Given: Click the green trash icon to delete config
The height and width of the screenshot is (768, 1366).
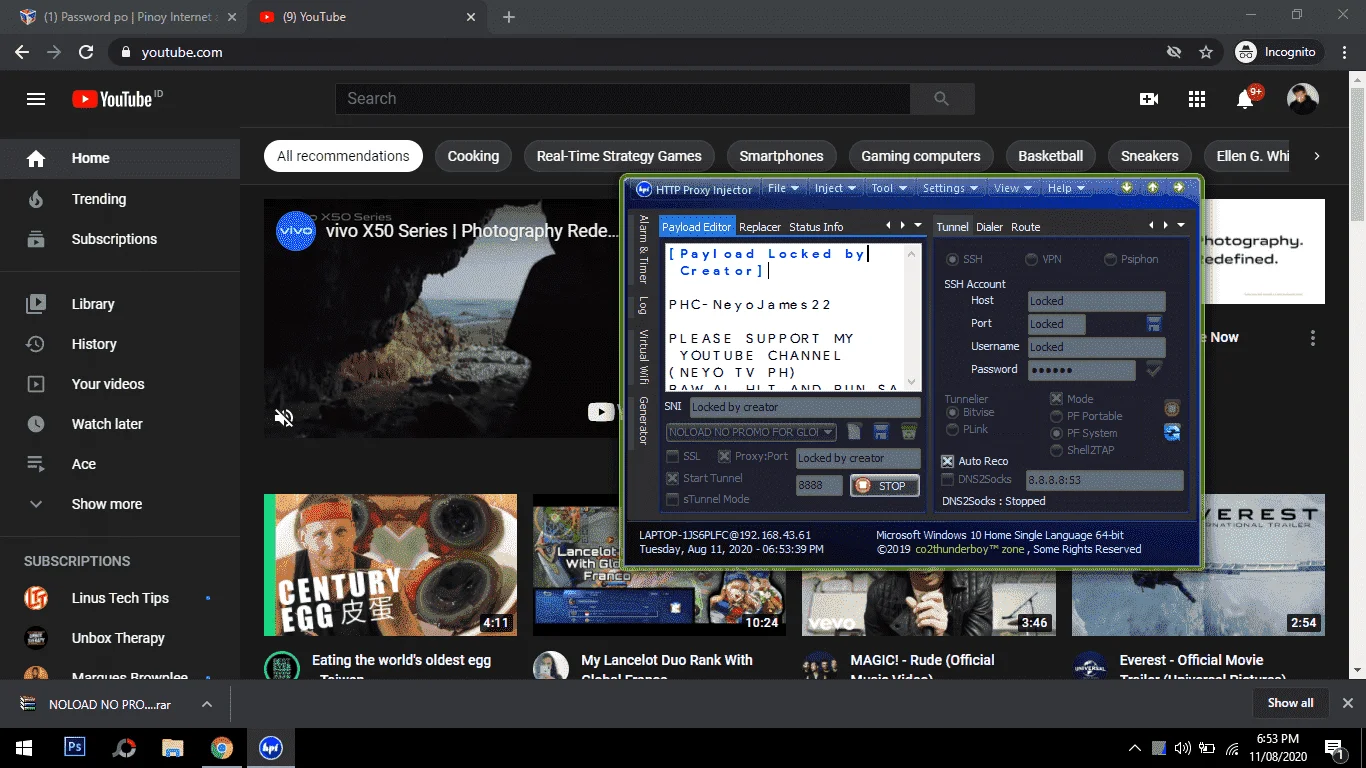Looking at the screenshot, I should (x=908, y=432).
